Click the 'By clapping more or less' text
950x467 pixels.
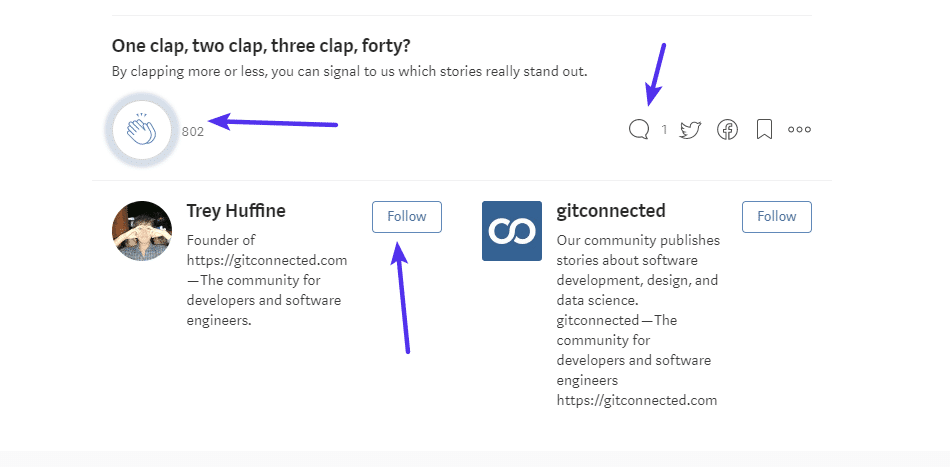(x=349, y=72)
